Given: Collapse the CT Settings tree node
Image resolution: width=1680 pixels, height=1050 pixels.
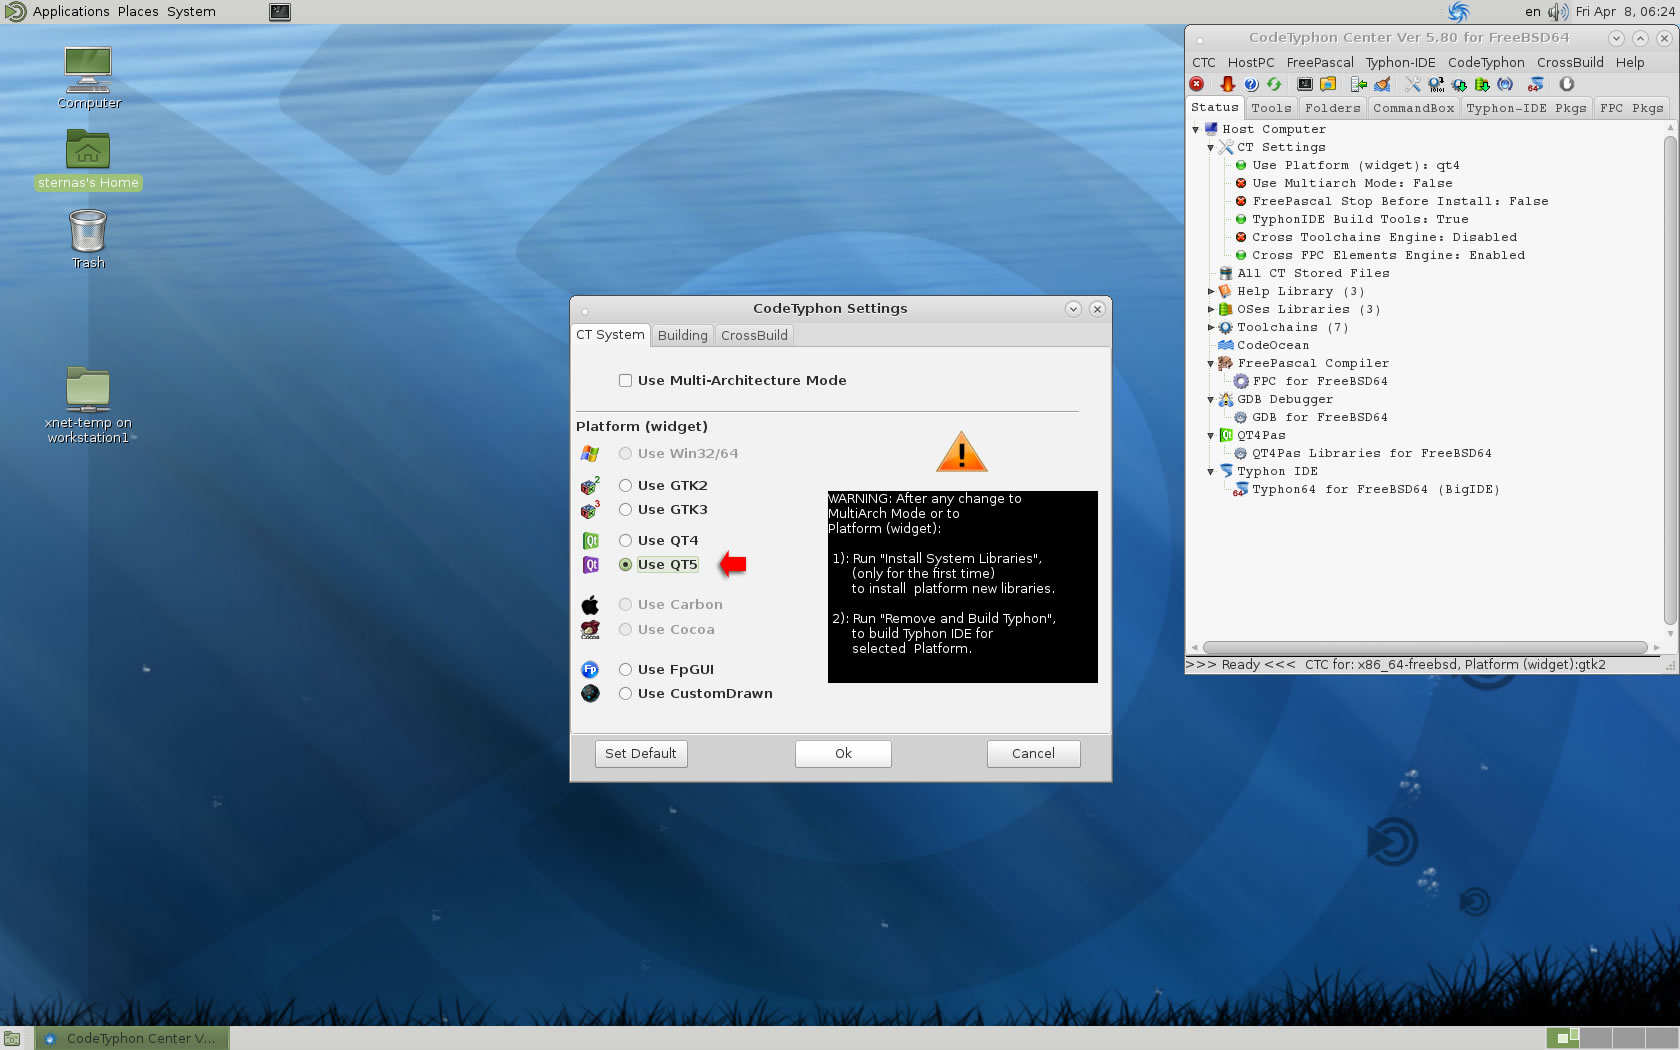Looking at the screenshot, I should point(1210,147).
